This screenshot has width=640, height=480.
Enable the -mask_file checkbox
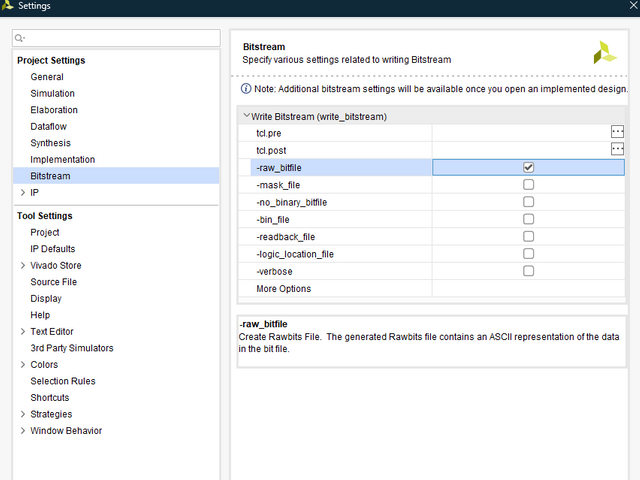(x=528, y=185)
